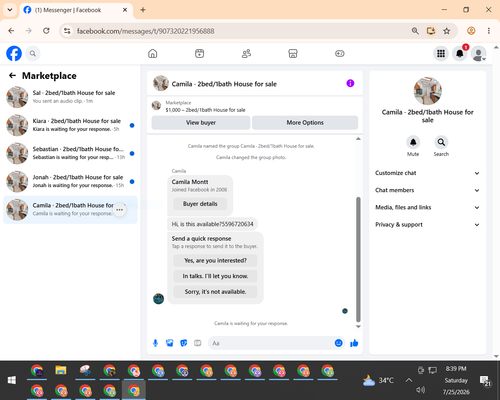500x400 pixels.
Task: Open the taskbar volume speaker icon
Action: [421, 390]
